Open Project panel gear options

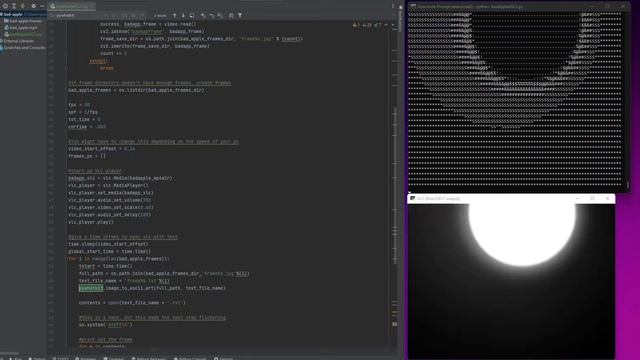pyautogui.click(x=33, y=6)
